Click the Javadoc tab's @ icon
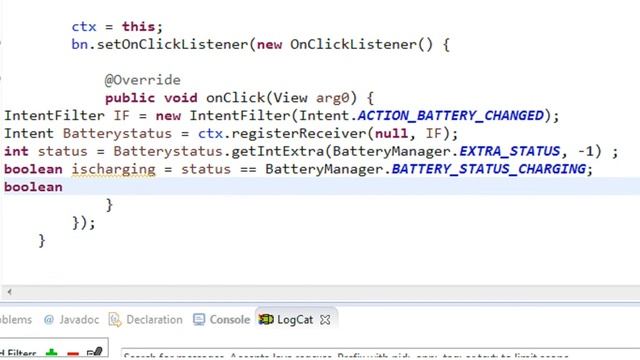Image resolution: width=640 pixels, height=360 pixels. (49, 320)
